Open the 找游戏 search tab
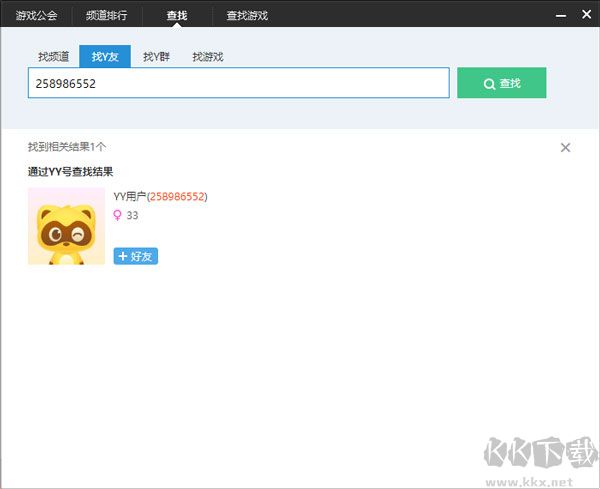This screenshot has height=489, width=600. click(x=208, y=57)
